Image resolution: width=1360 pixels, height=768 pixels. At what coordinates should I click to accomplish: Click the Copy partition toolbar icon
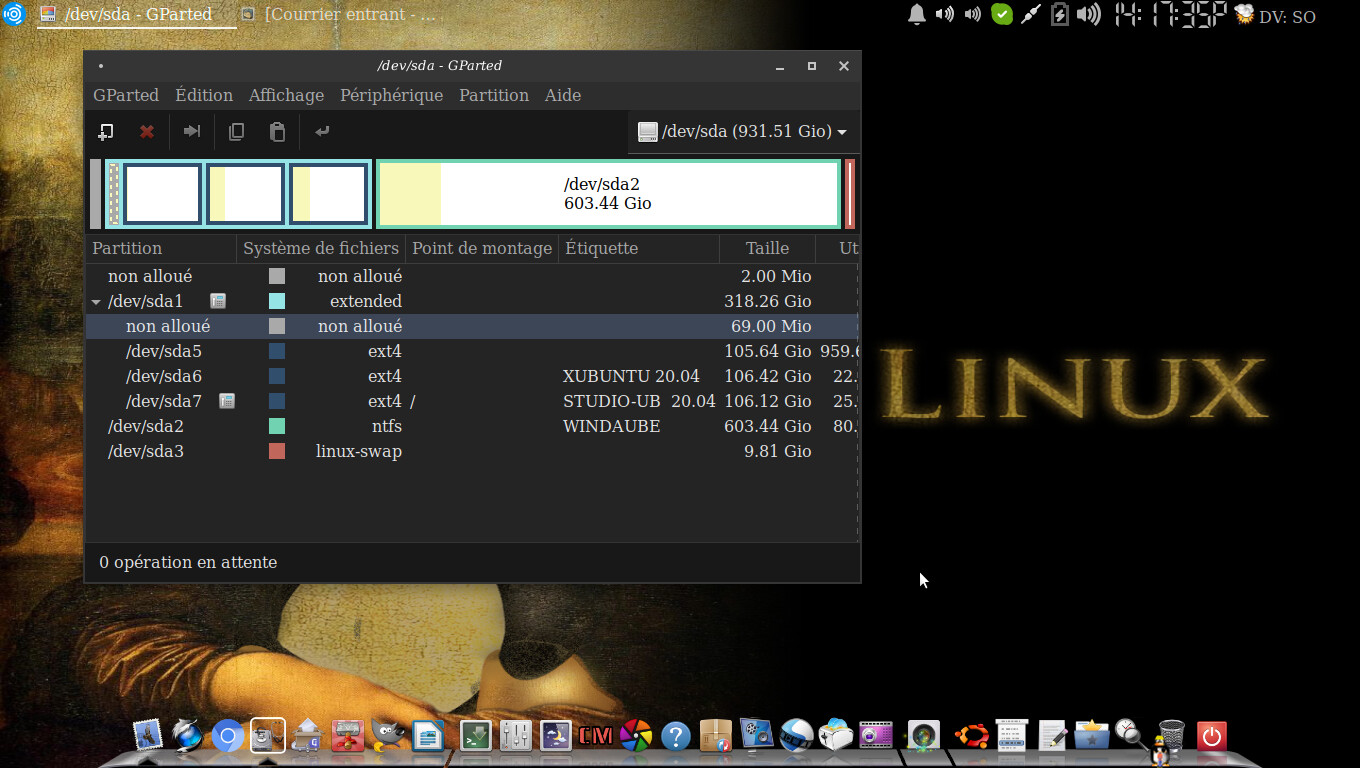click(x=236, y=131)
